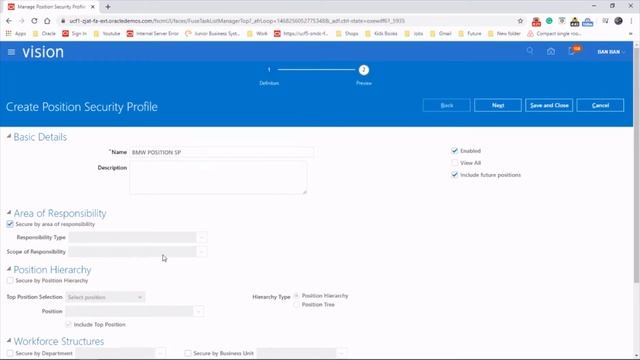The height and width of the screenshot is (360, 640).
Task: Click the Back button
Action: 447,105
